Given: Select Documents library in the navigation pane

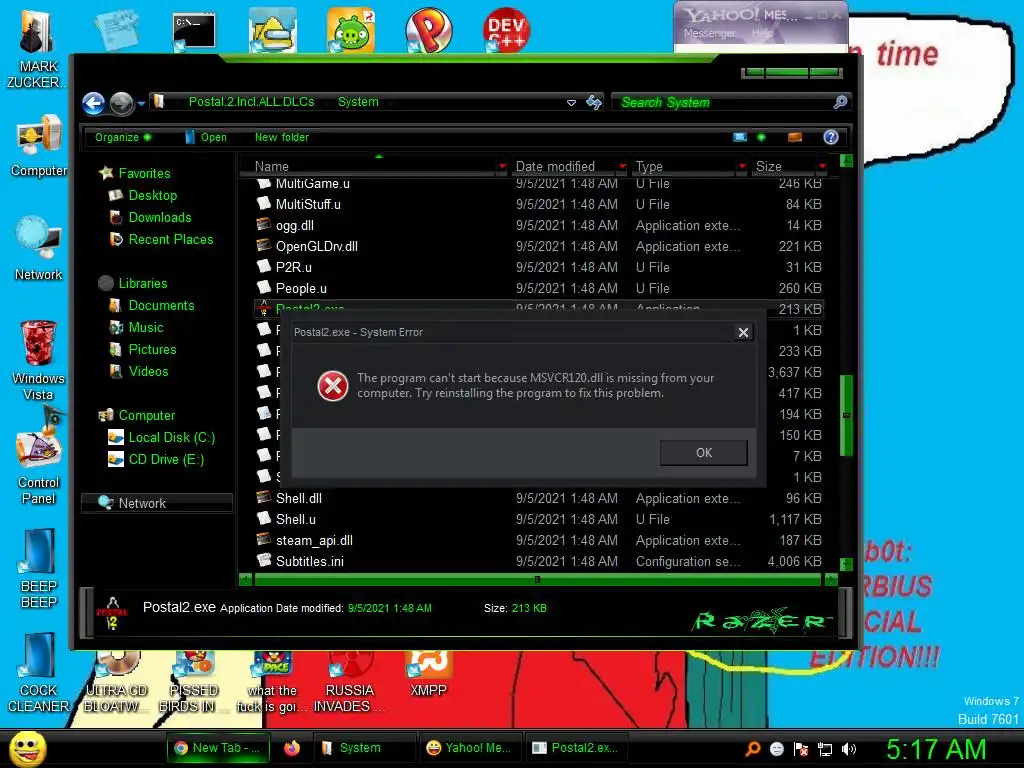Looking at the screenshot, I should point(161,306).
